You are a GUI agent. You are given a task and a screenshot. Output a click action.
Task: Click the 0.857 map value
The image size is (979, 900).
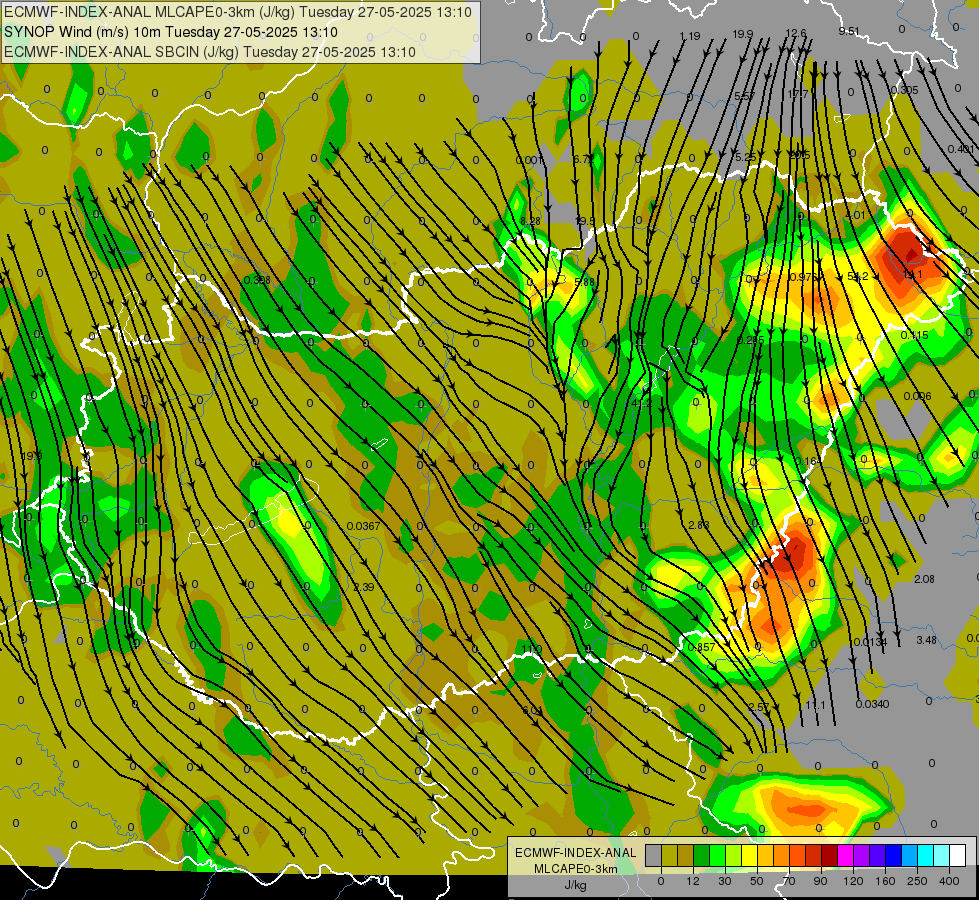pos(701,647)
